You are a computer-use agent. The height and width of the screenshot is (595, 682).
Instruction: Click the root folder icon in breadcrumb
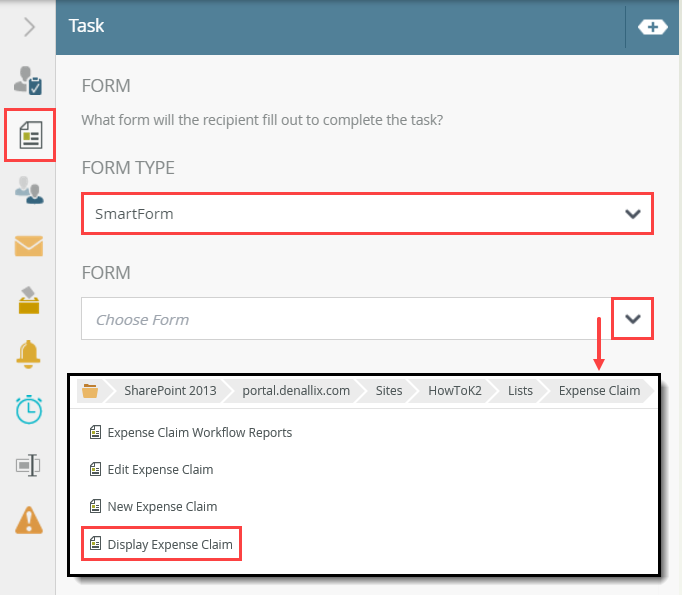(x=90, y=391)
